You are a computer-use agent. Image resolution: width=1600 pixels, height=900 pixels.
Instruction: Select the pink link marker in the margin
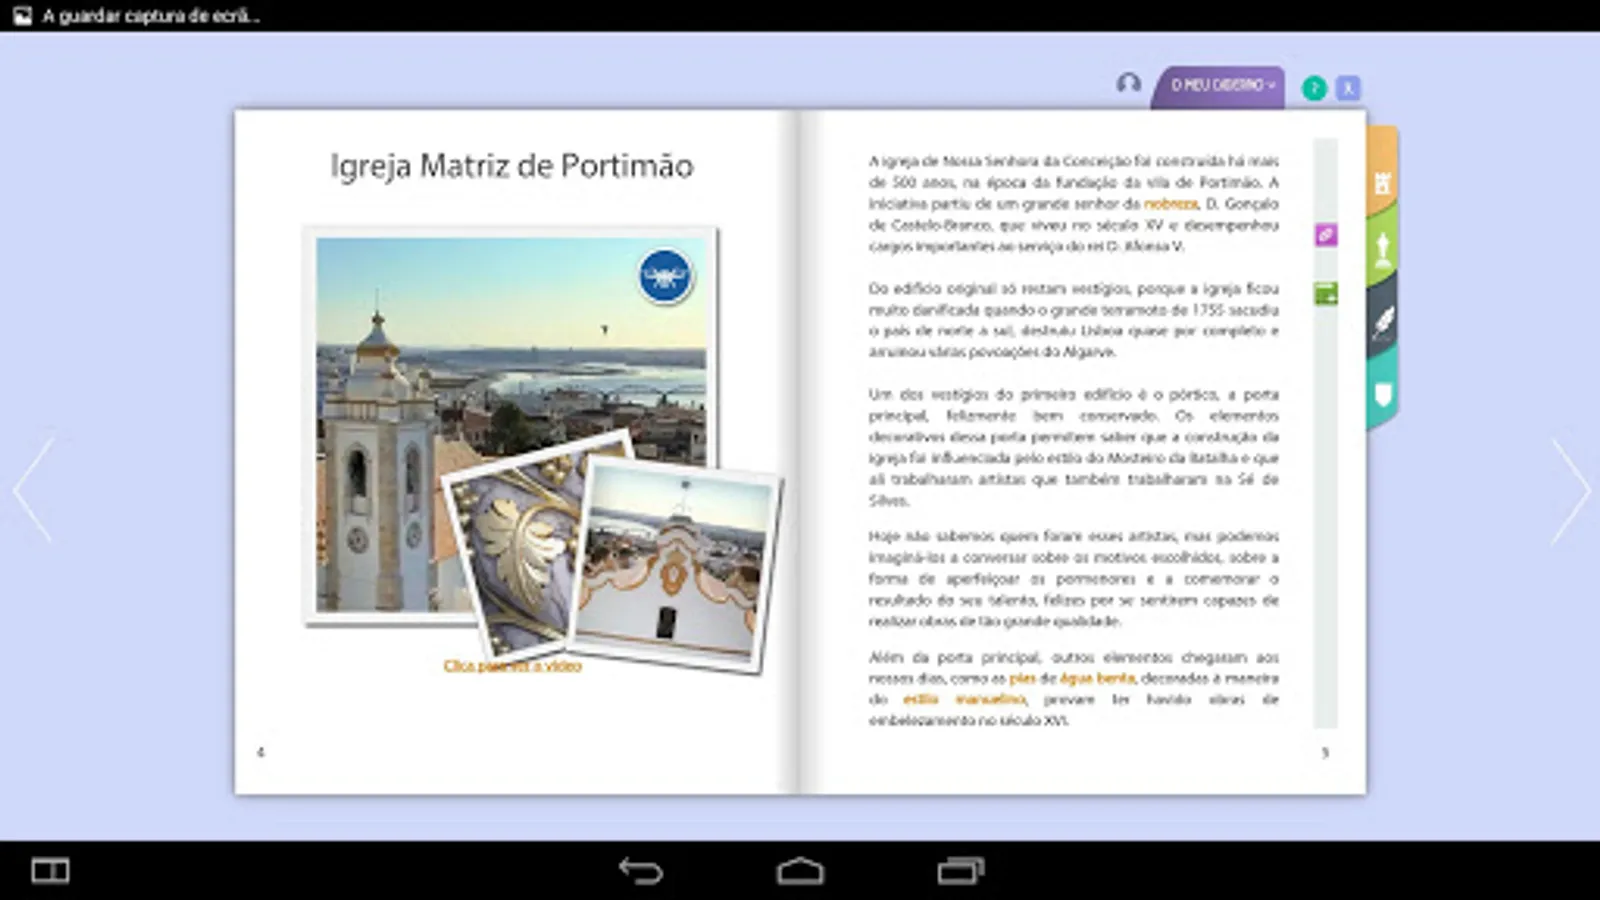click(x=1326, y=235)
